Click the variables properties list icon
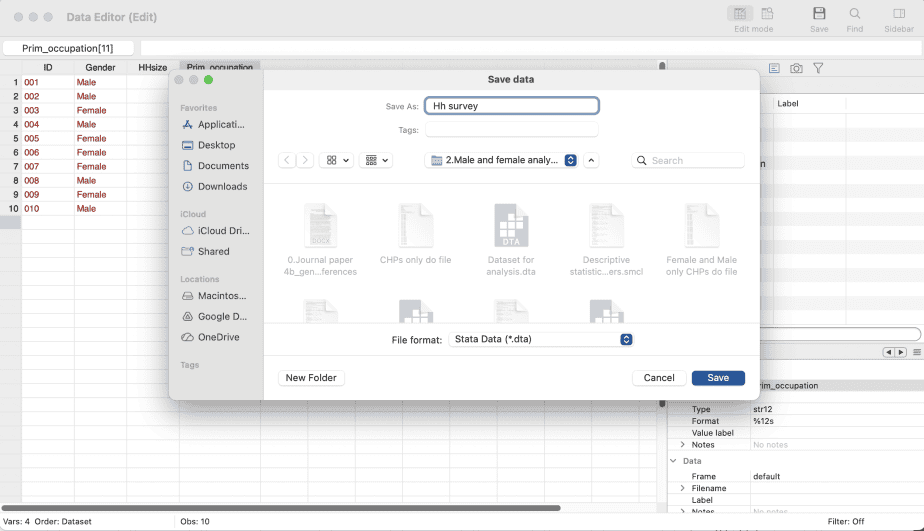Viewport: 924px width, 531px height. coord(774,68)
